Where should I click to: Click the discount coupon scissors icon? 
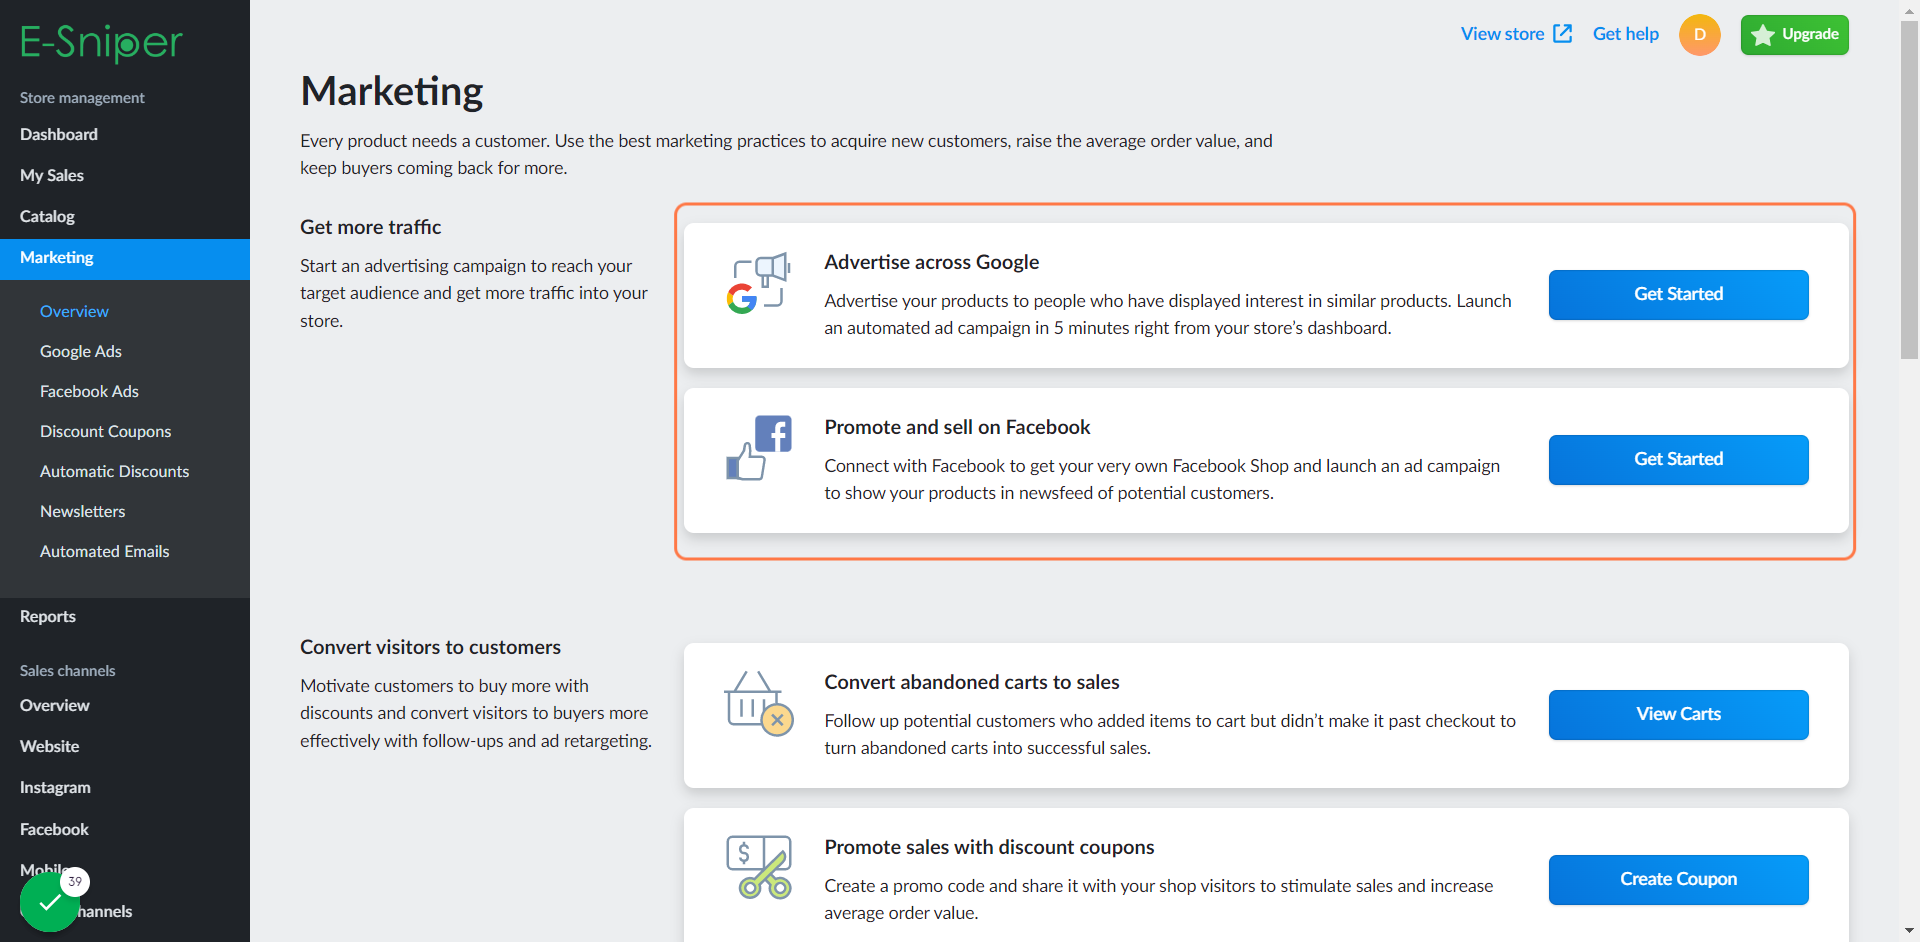pyautogui.click(x=758, y=867)
